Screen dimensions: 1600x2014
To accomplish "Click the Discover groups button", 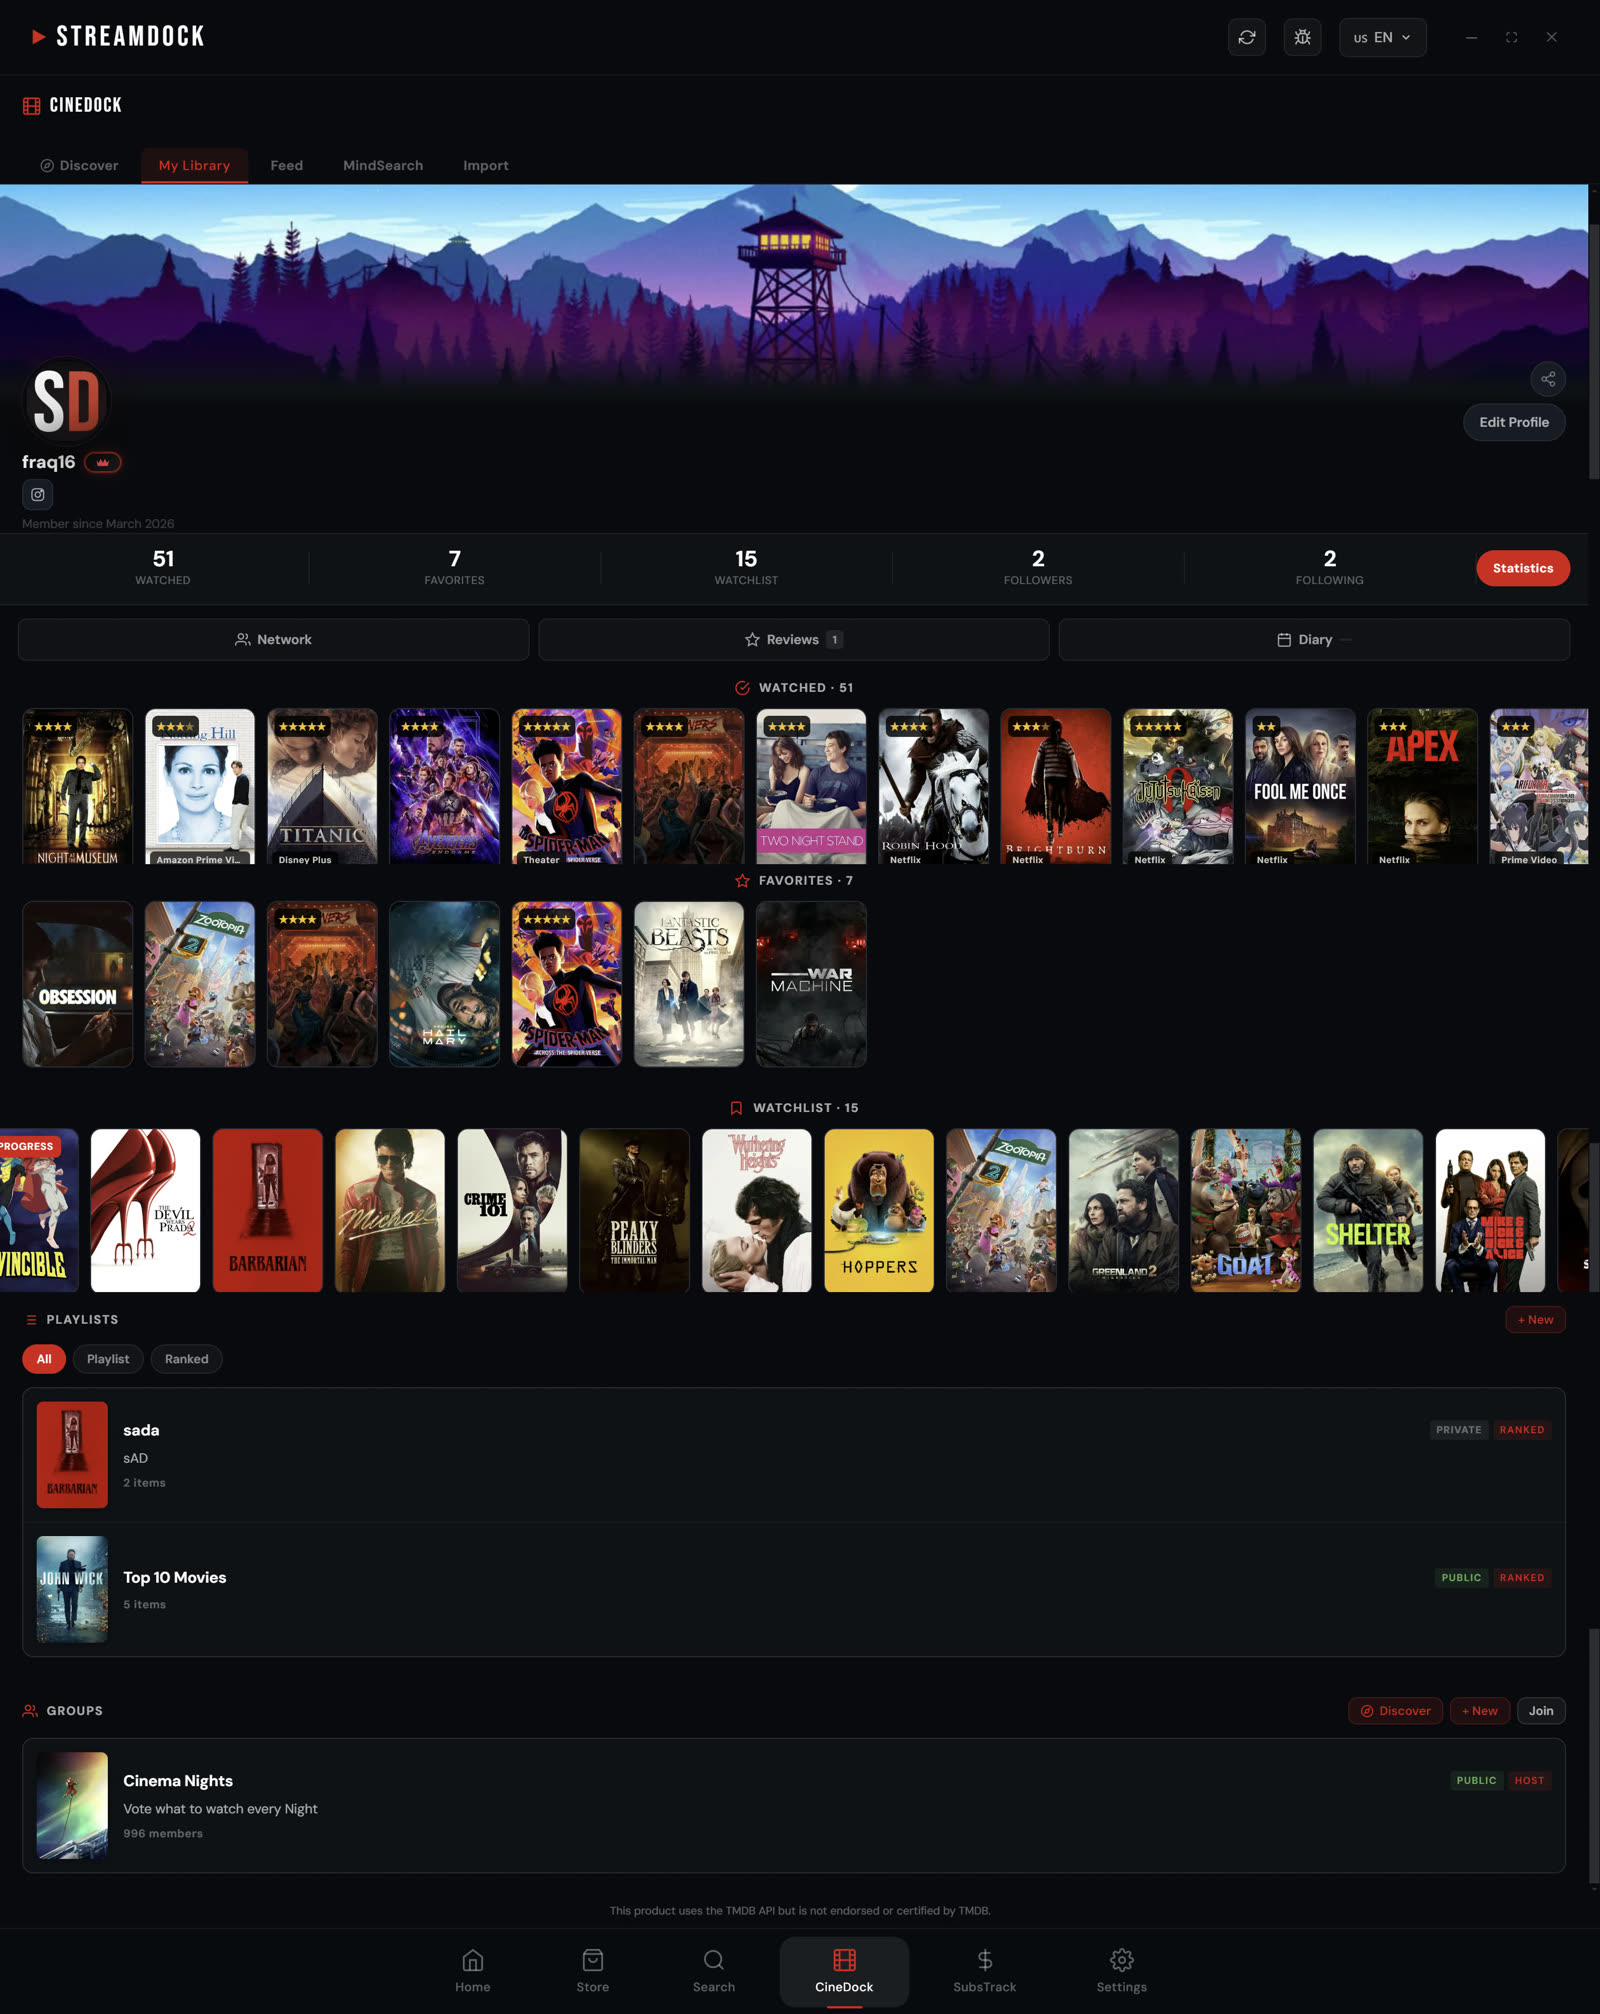I will tap(1395, 1711).
